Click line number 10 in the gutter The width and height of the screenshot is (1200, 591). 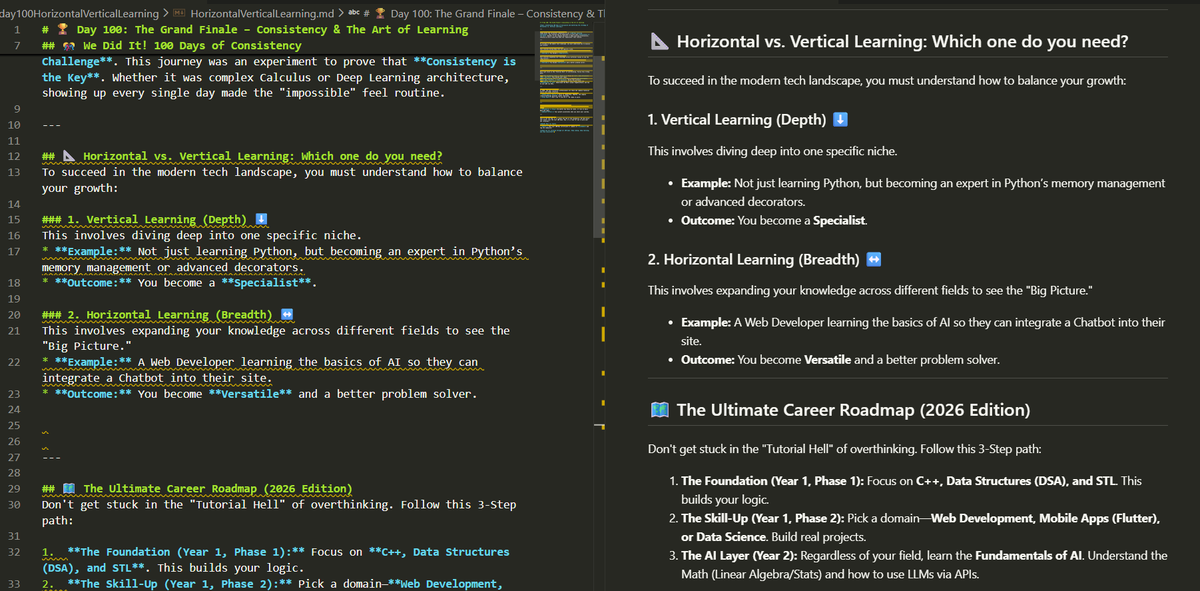[14, 124]
